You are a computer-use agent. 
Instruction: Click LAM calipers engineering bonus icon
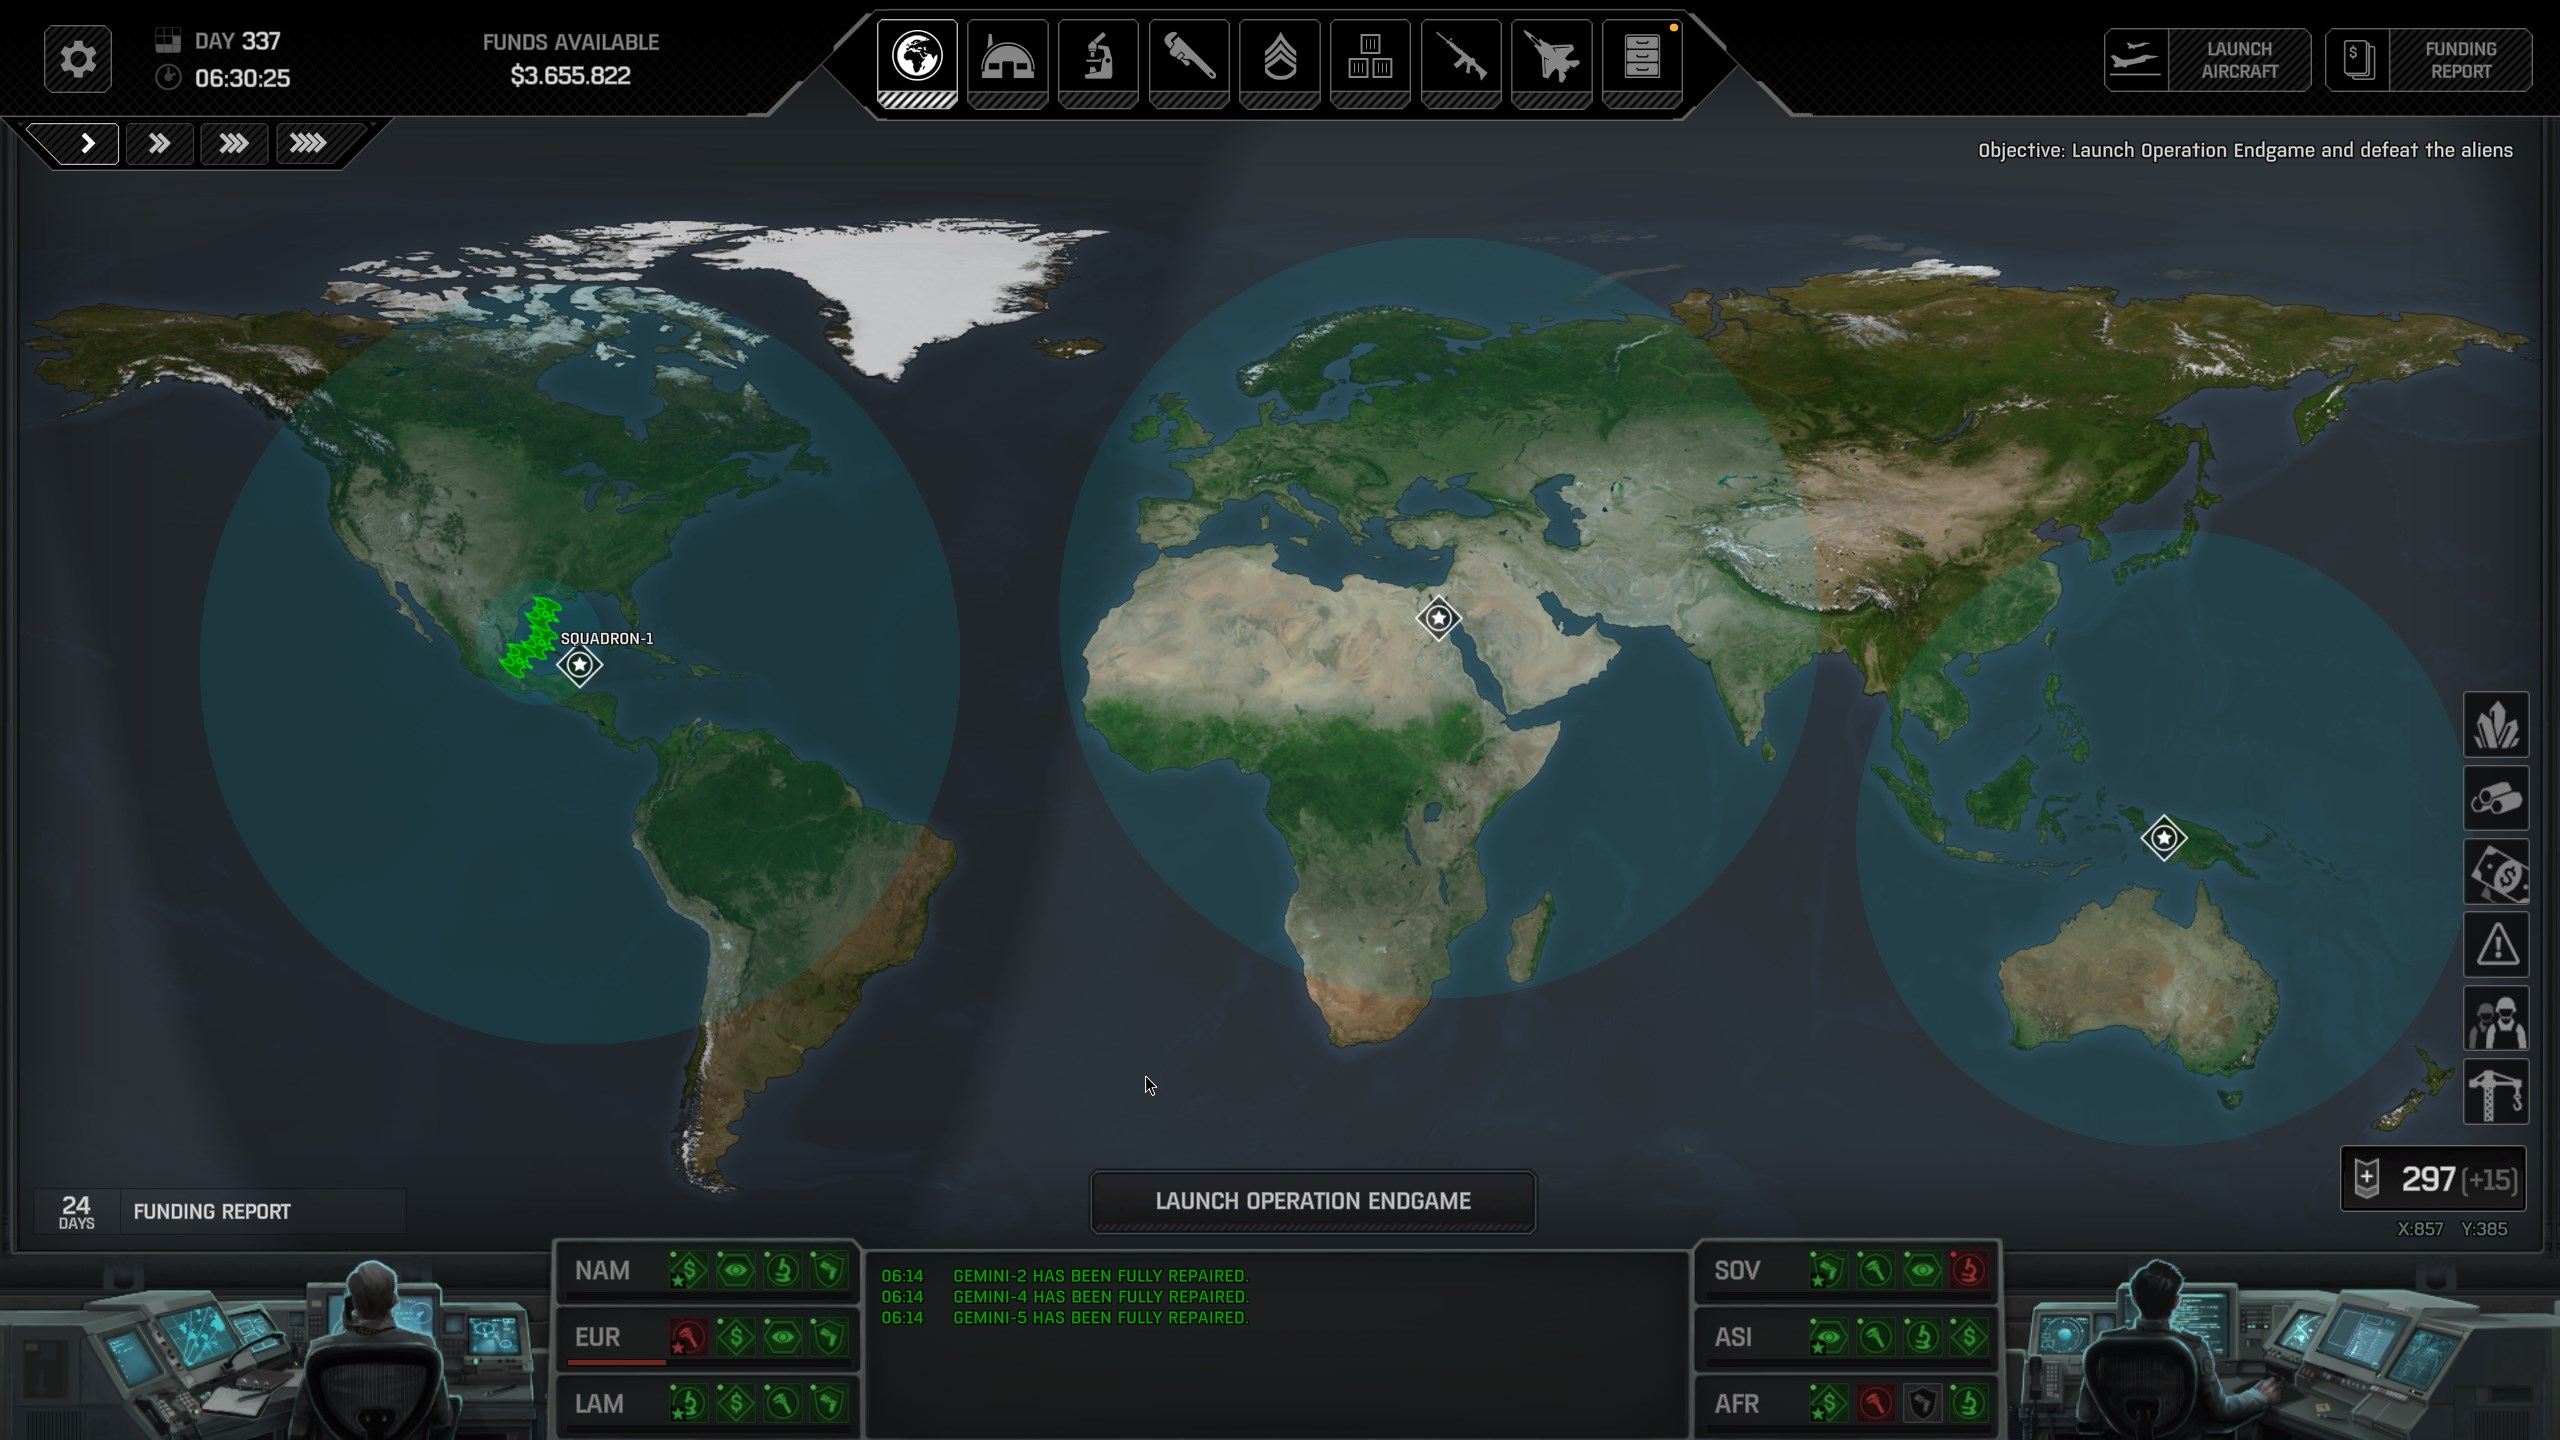pos(782,1404)
